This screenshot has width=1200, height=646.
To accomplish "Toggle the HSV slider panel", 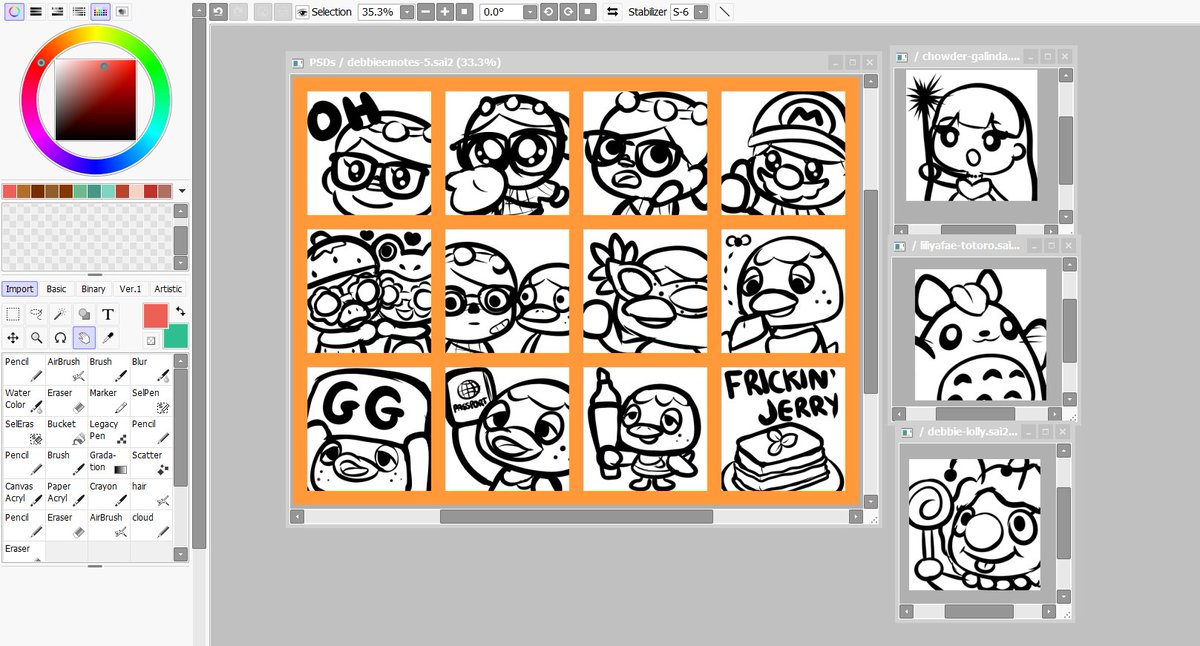I will [x=57, y=11].
